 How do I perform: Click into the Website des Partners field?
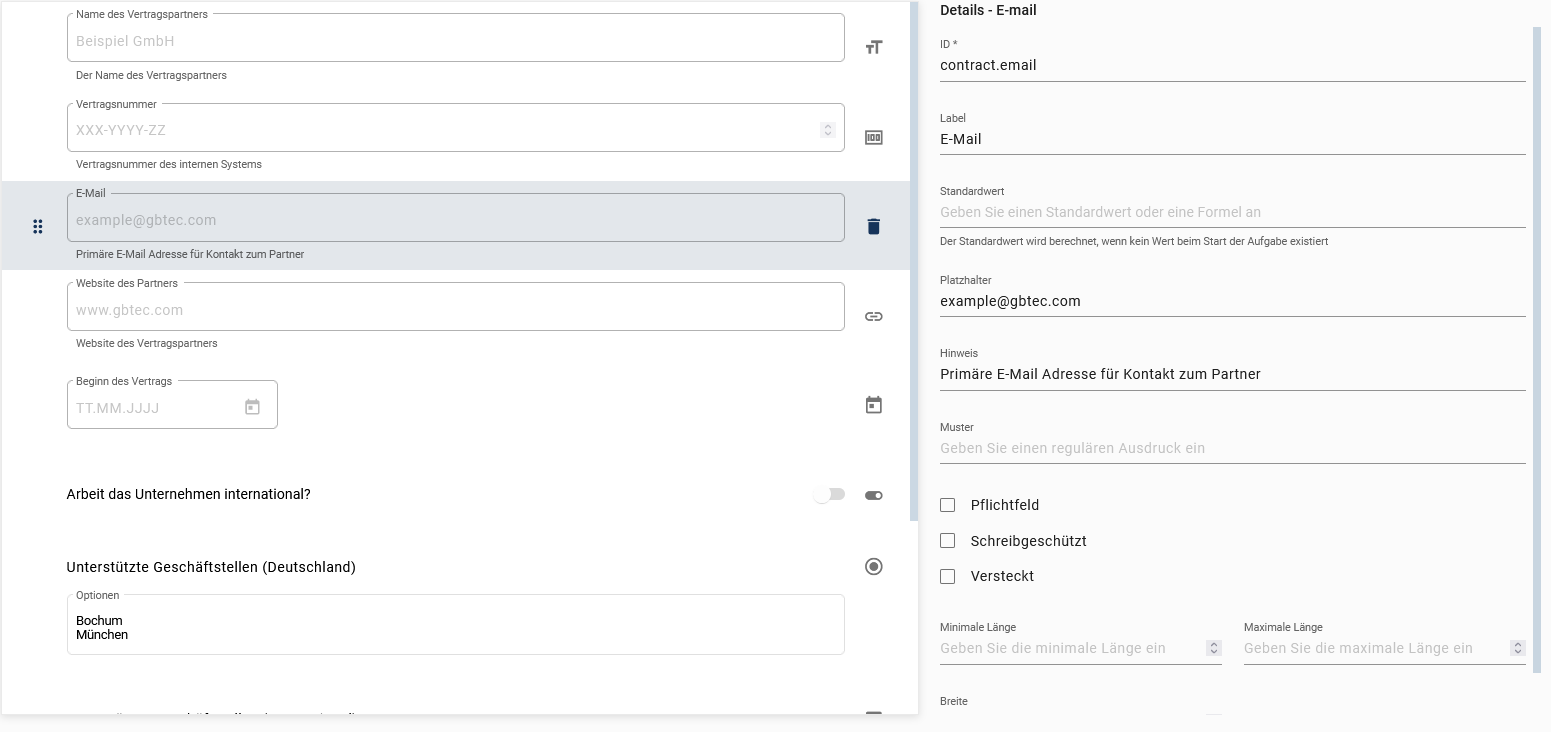[x=456, y=308]
